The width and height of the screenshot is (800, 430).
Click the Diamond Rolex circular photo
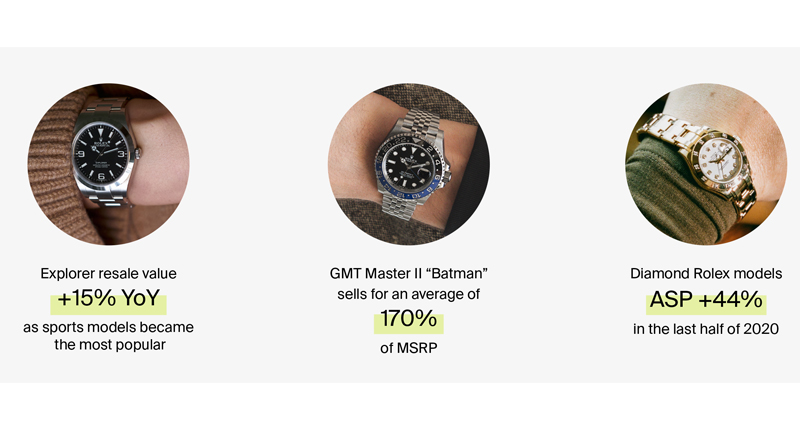click(707, 164)
